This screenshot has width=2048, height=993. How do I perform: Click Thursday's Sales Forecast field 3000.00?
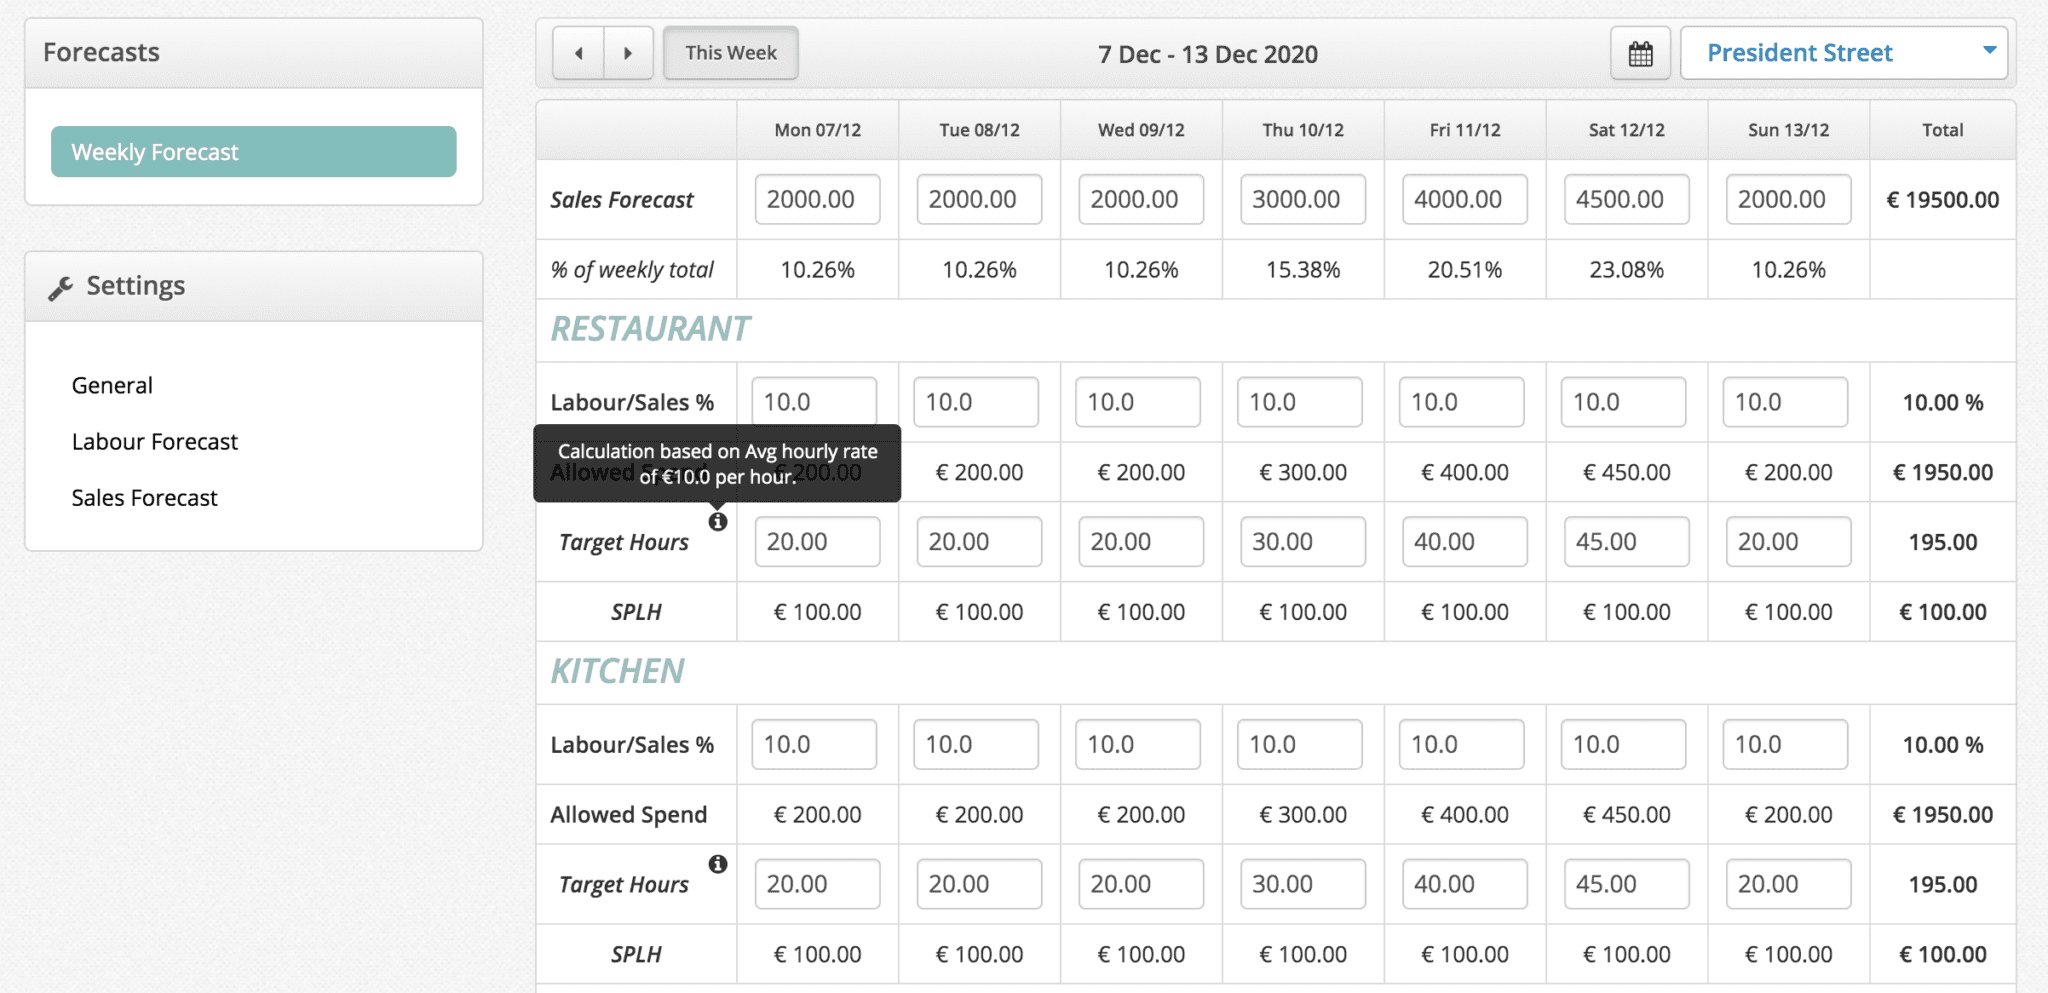click(x=1302, y=200)
